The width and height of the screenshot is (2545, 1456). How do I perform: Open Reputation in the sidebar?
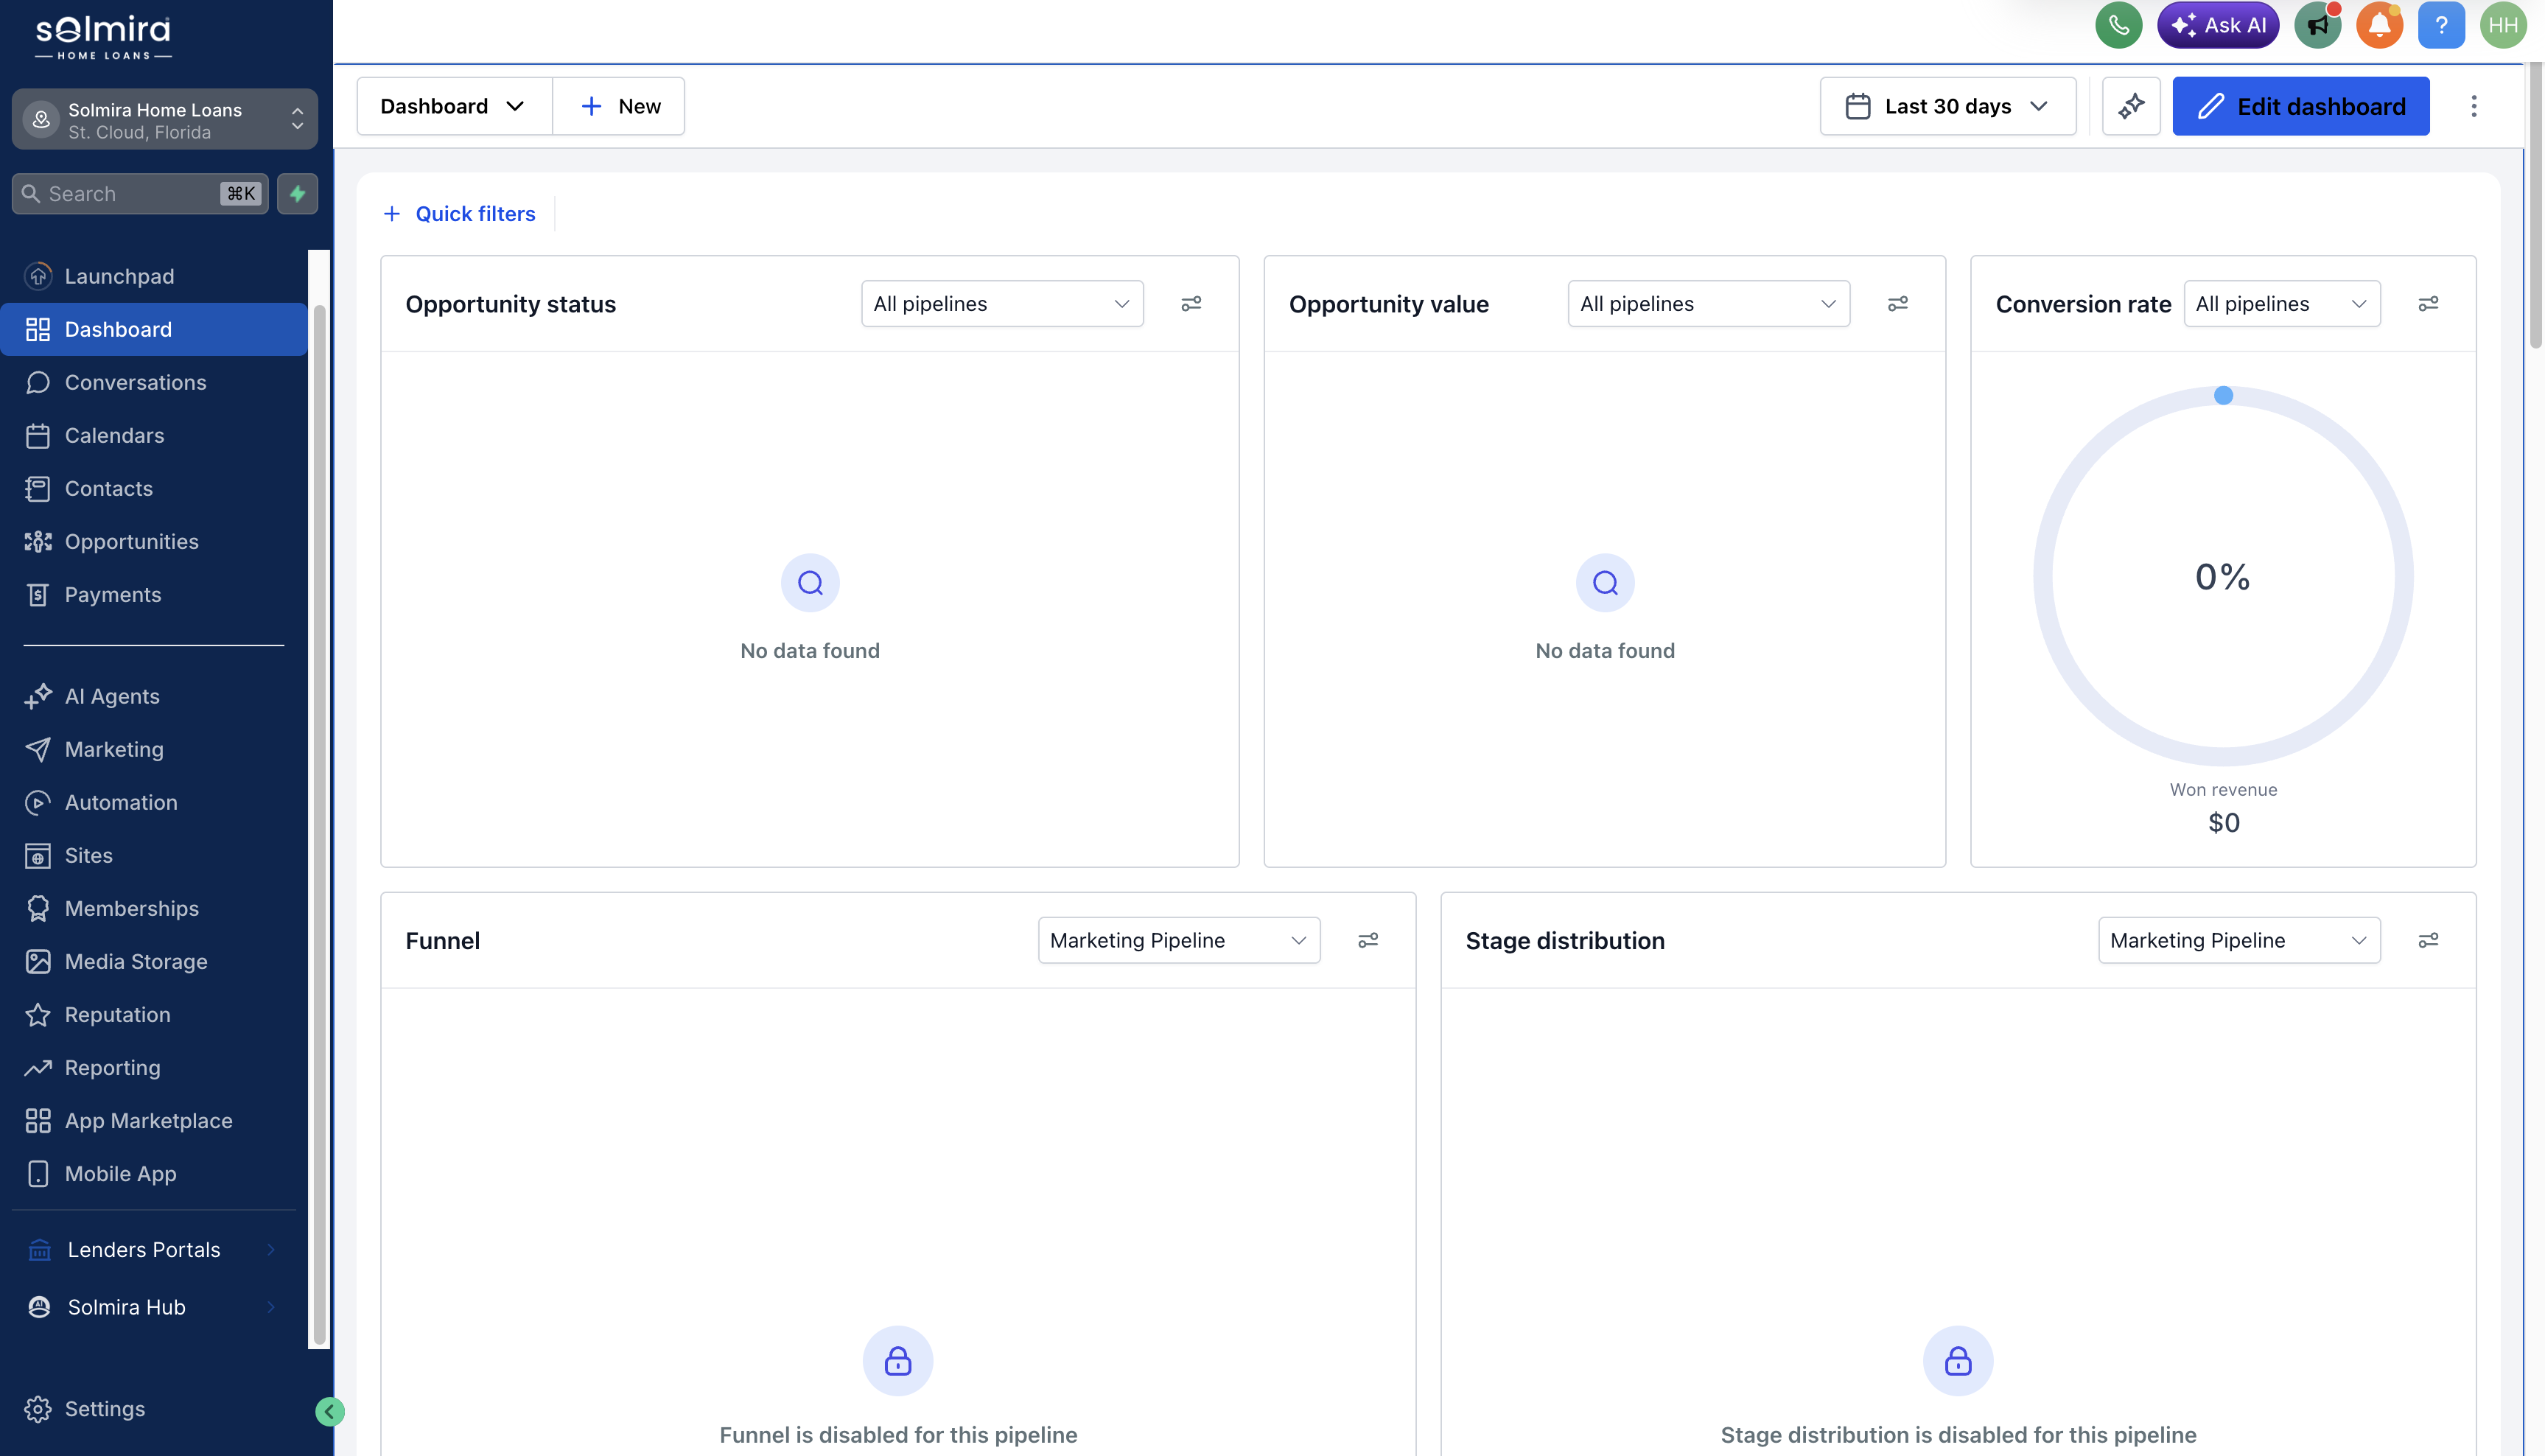point(154,1014)
